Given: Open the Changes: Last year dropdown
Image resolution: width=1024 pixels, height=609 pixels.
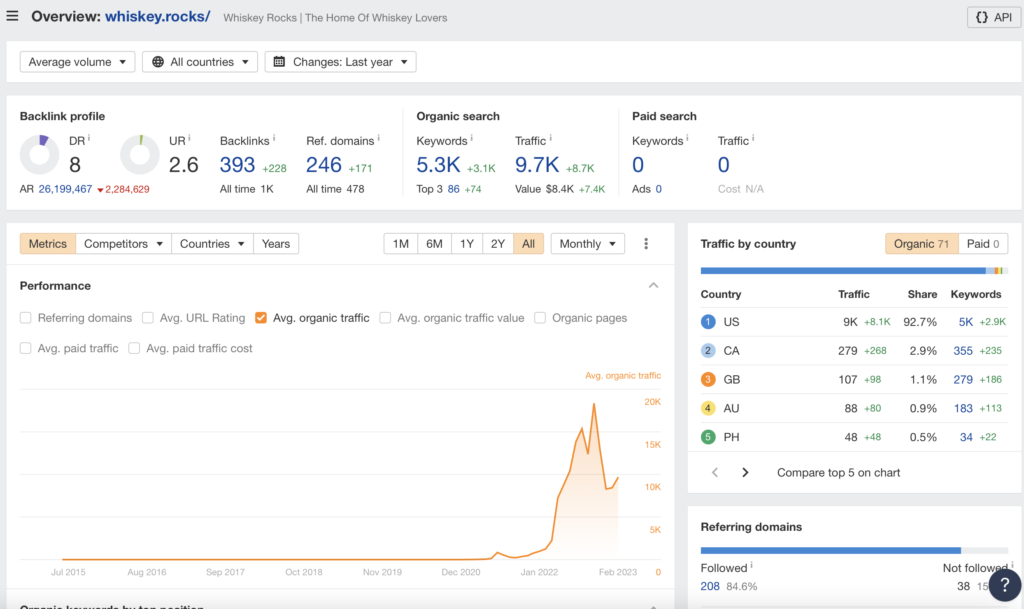Looking at the screenshot, I should (340, 62).
